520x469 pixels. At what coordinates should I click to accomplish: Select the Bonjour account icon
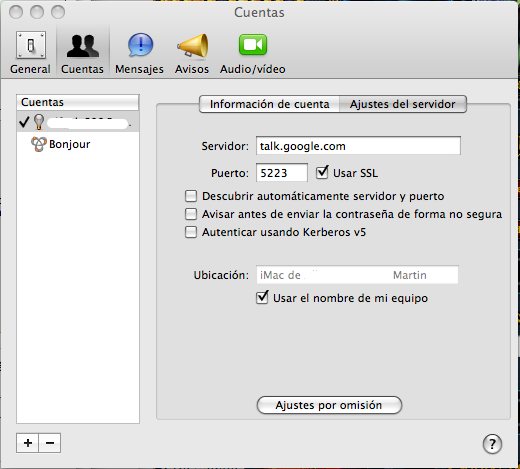tap(39, 144)
